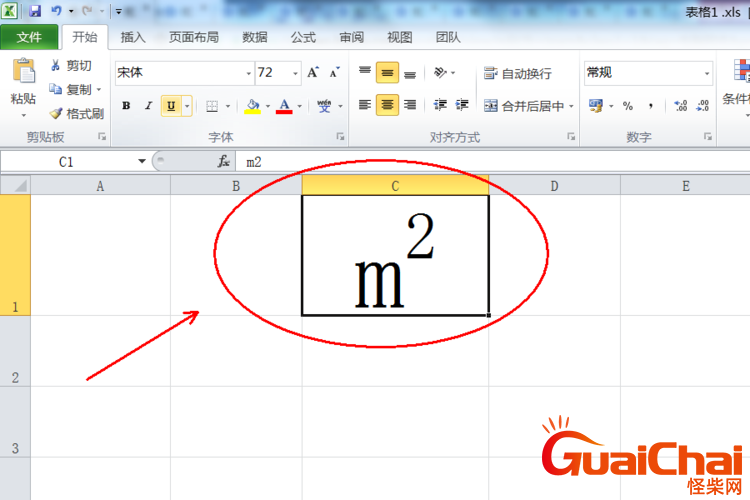Screen dimensions: 750x500
Task: Click the 合并后居中 merge and center button
Action: point(523,105)
